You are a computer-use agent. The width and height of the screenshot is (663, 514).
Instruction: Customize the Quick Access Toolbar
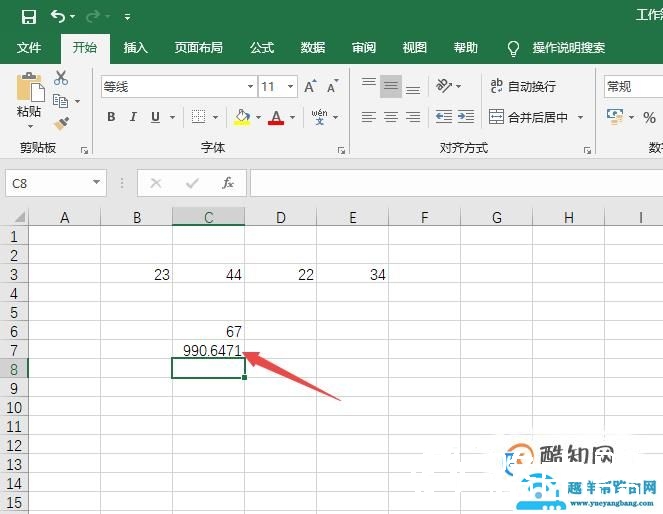point(127,17)
